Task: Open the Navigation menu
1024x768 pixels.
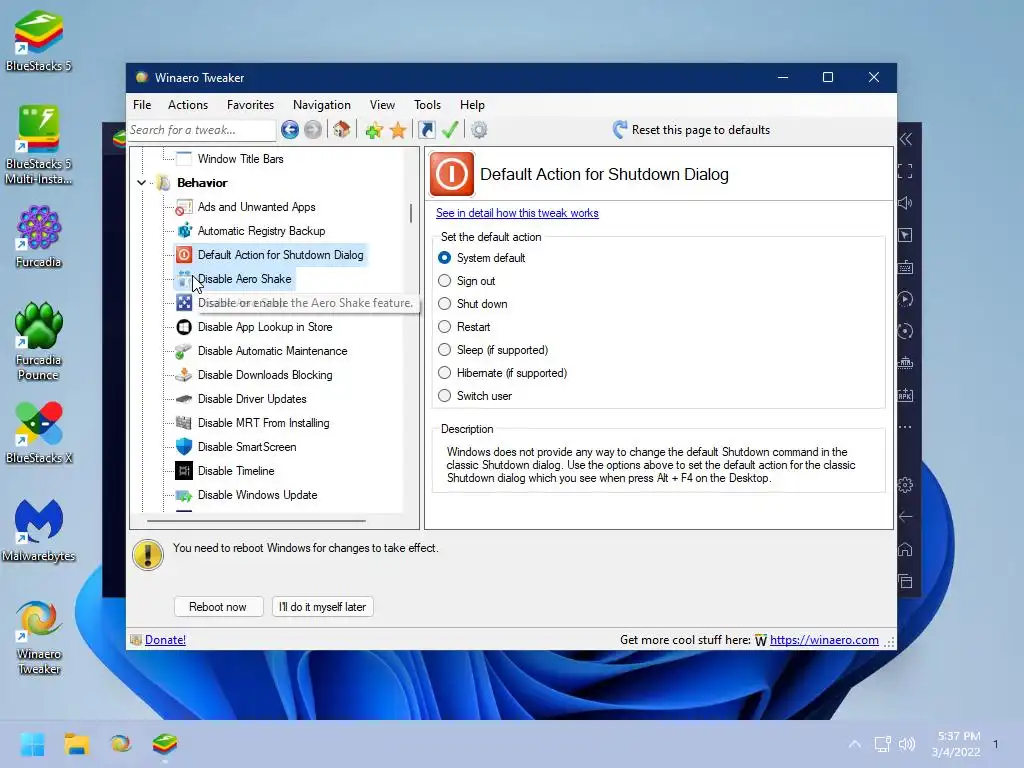Action: pyautogui.click(x=321, y=104)
